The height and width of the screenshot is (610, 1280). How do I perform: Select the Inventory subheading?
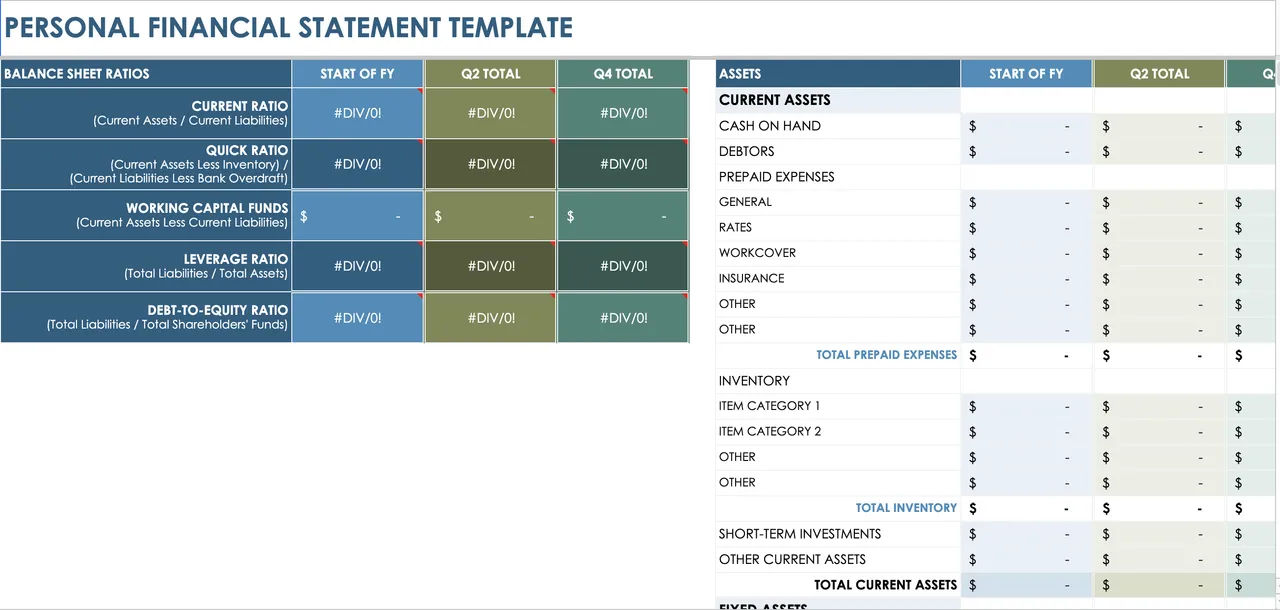(838, 381)
